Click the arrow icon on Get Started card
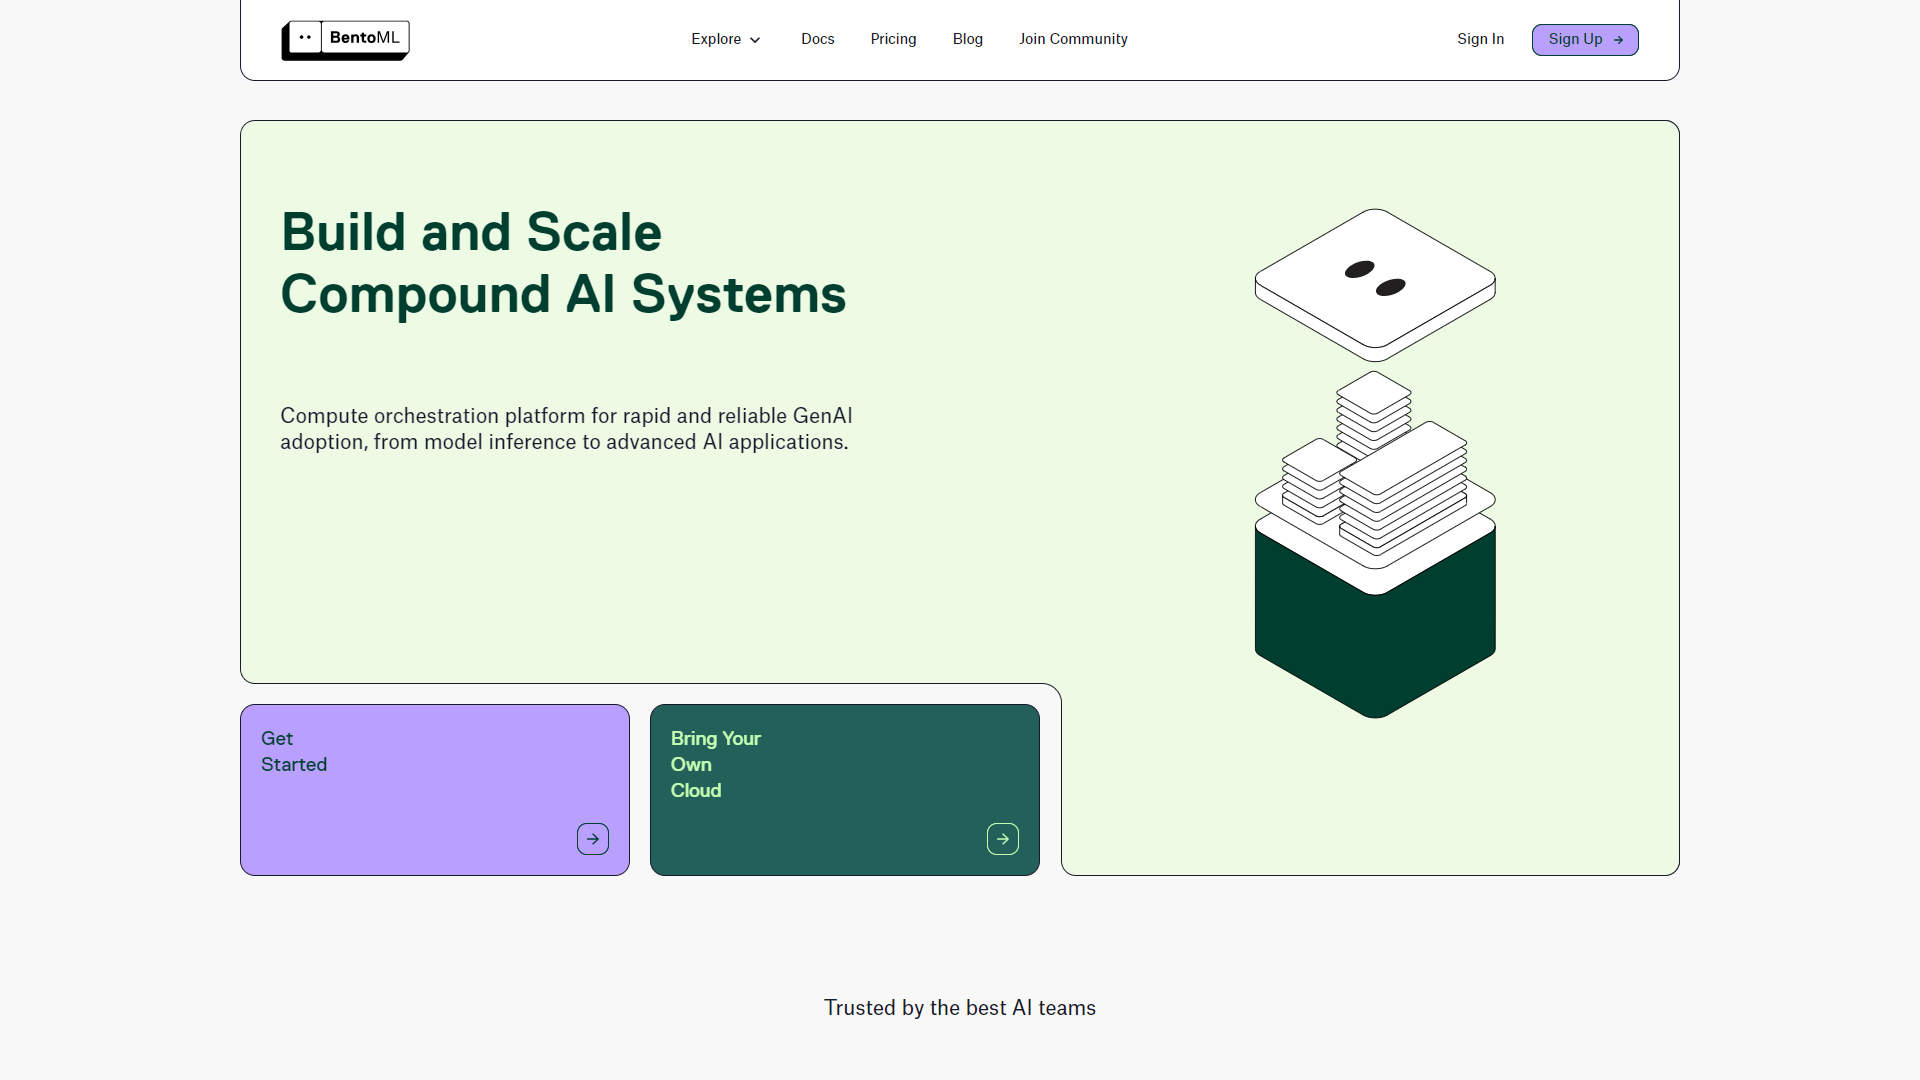 tap(592, 839)
